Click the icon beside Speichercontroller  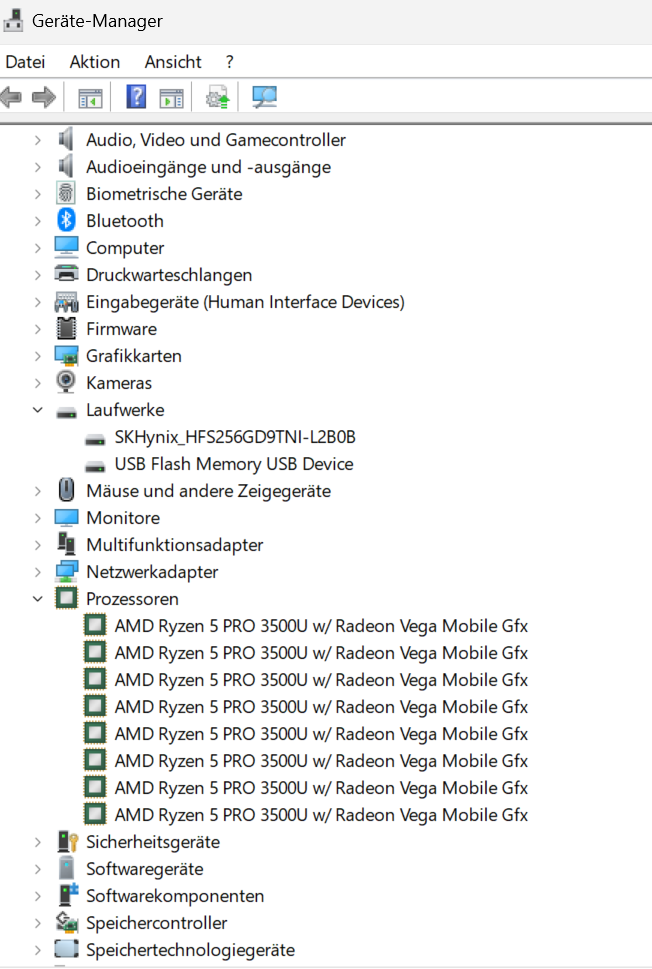coord(67,922)
